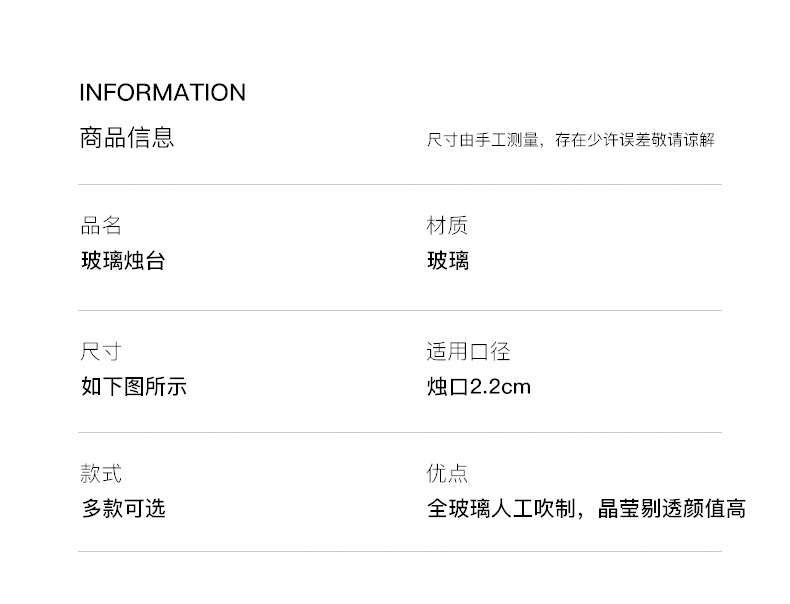Select the 烛口2.2cm diameter value
Viewport: 790px width, 604px height.
tap(479, 387)
